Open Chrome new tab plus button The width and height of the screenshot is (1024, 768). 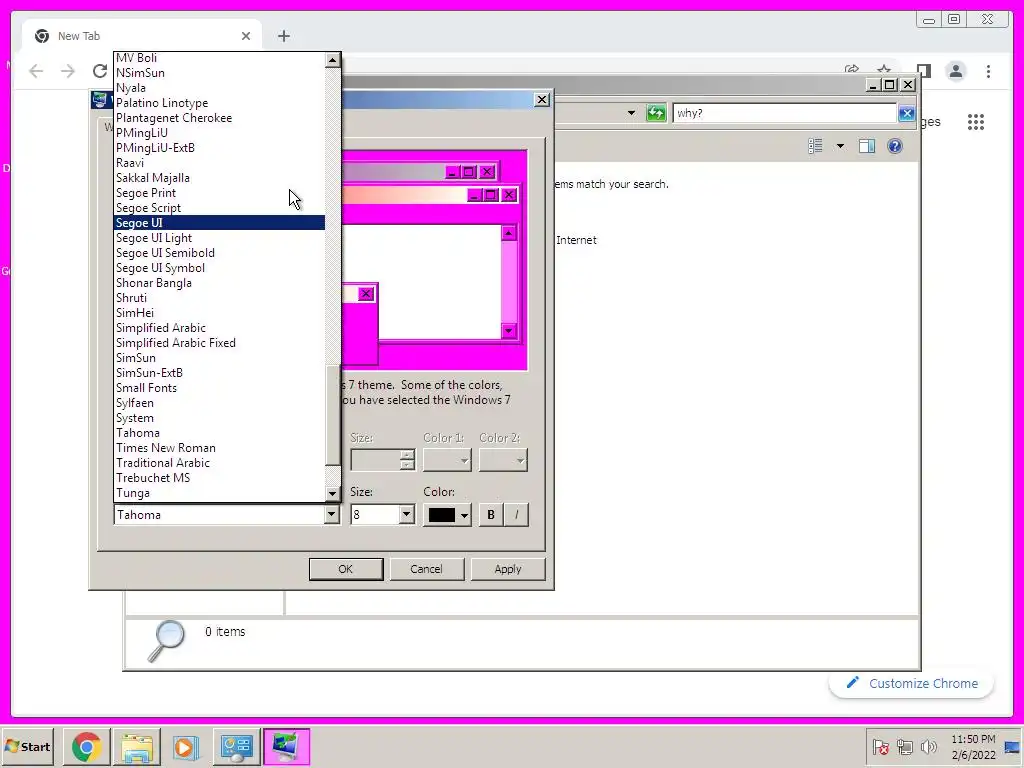tap(283, 36)
